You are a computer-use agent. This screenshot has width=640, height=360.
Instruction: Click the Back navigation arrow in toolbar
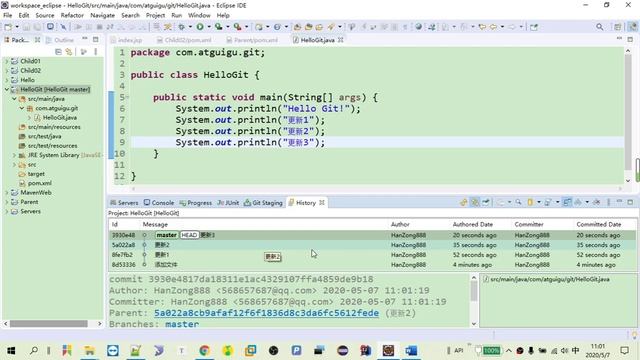[493, 27]
